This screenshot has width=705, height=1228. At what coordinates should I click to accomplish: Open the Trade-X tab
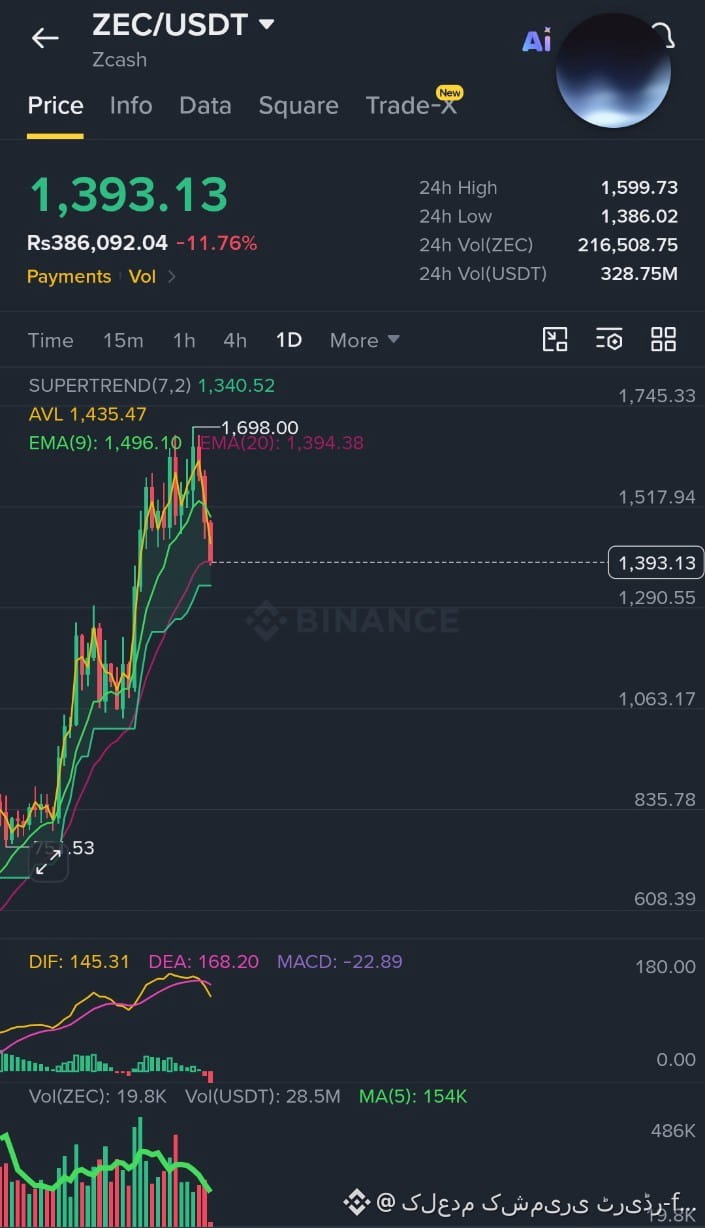coord(412,105)
